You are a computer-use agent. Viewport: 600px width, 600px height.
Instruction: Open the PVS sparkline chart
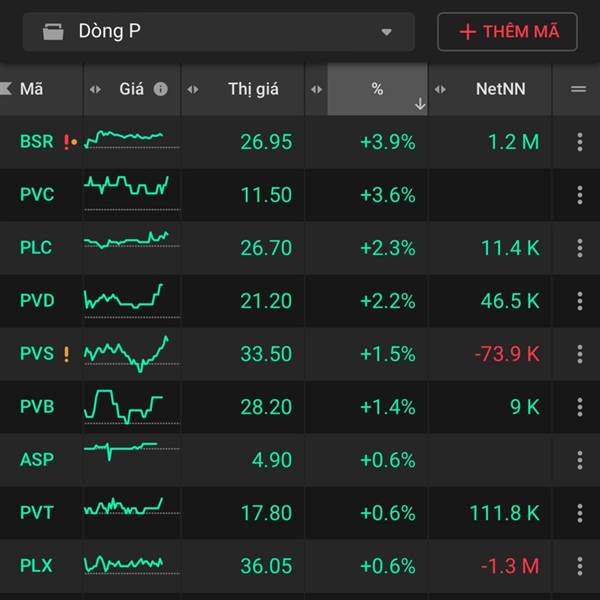click(x=131, y=354)
